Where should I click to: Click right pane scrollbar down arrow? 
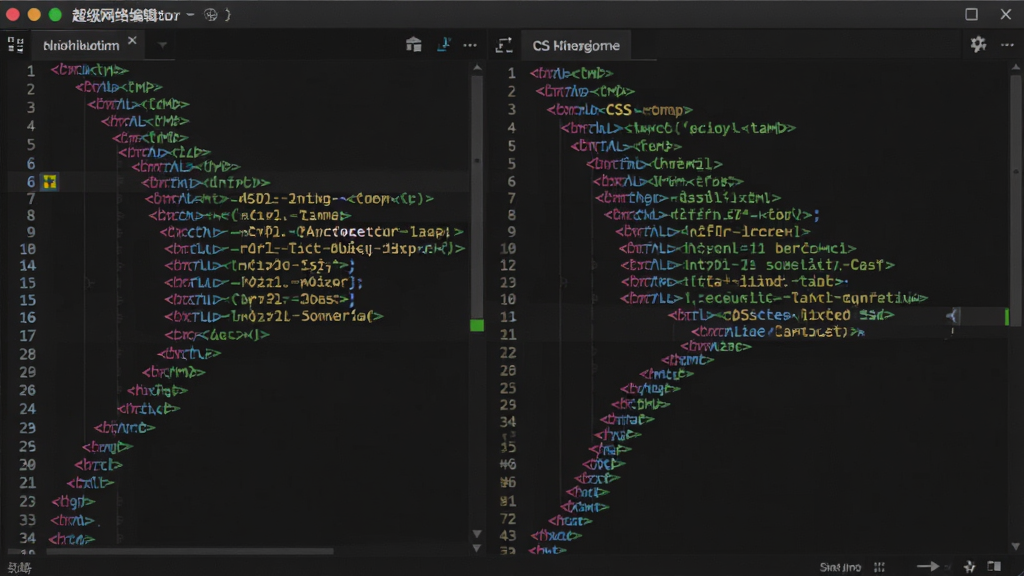tap(1016, 546)
